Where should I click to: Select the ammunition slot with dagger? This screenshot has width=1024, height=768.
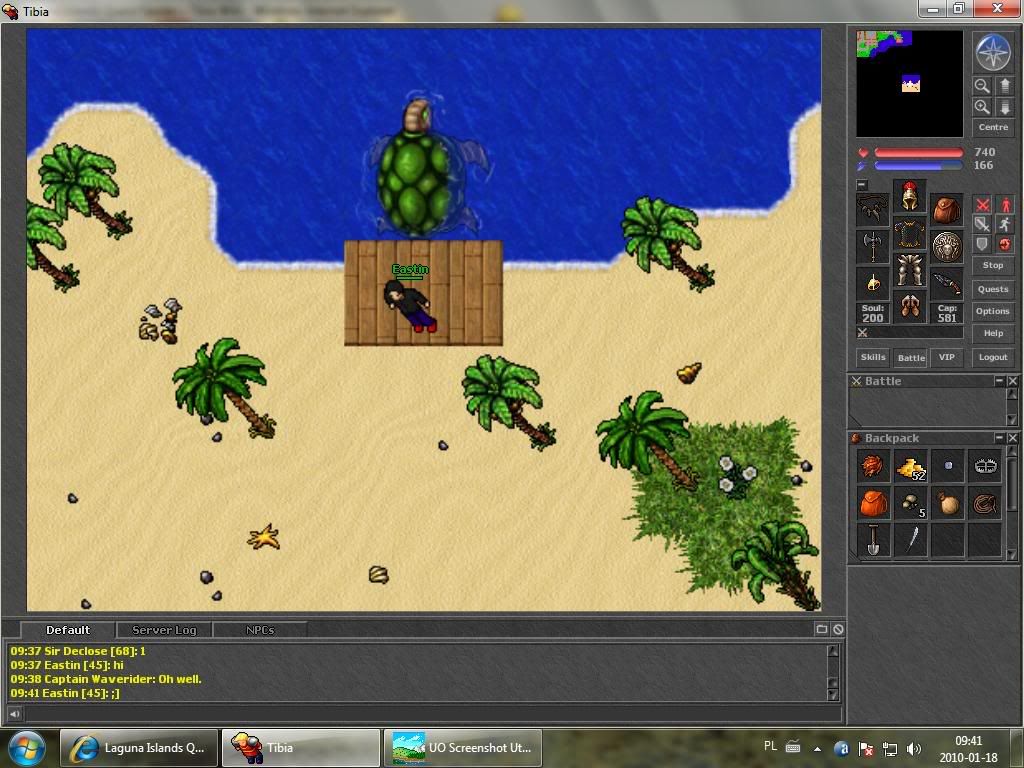click(946, 283)
